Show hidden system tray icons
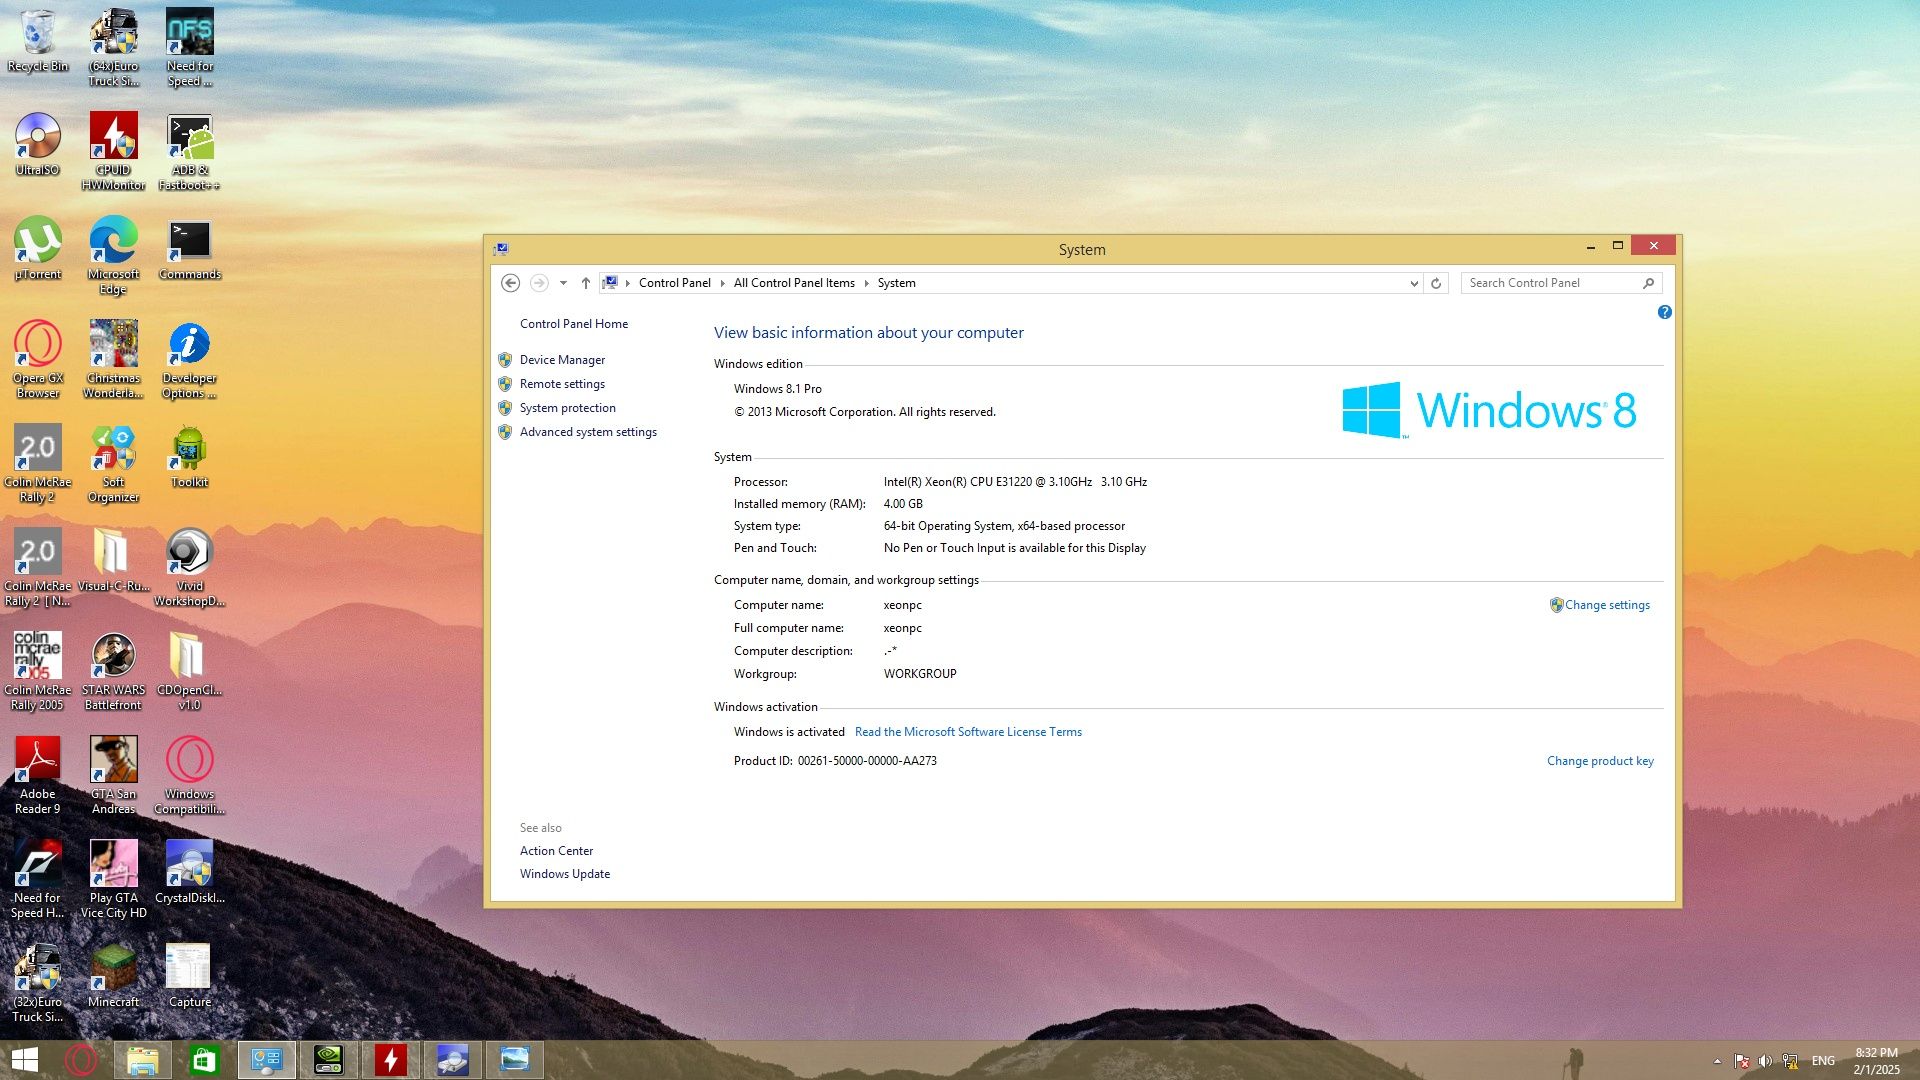This screenshot has height=1080, width=1920. click(1717, 1061)
